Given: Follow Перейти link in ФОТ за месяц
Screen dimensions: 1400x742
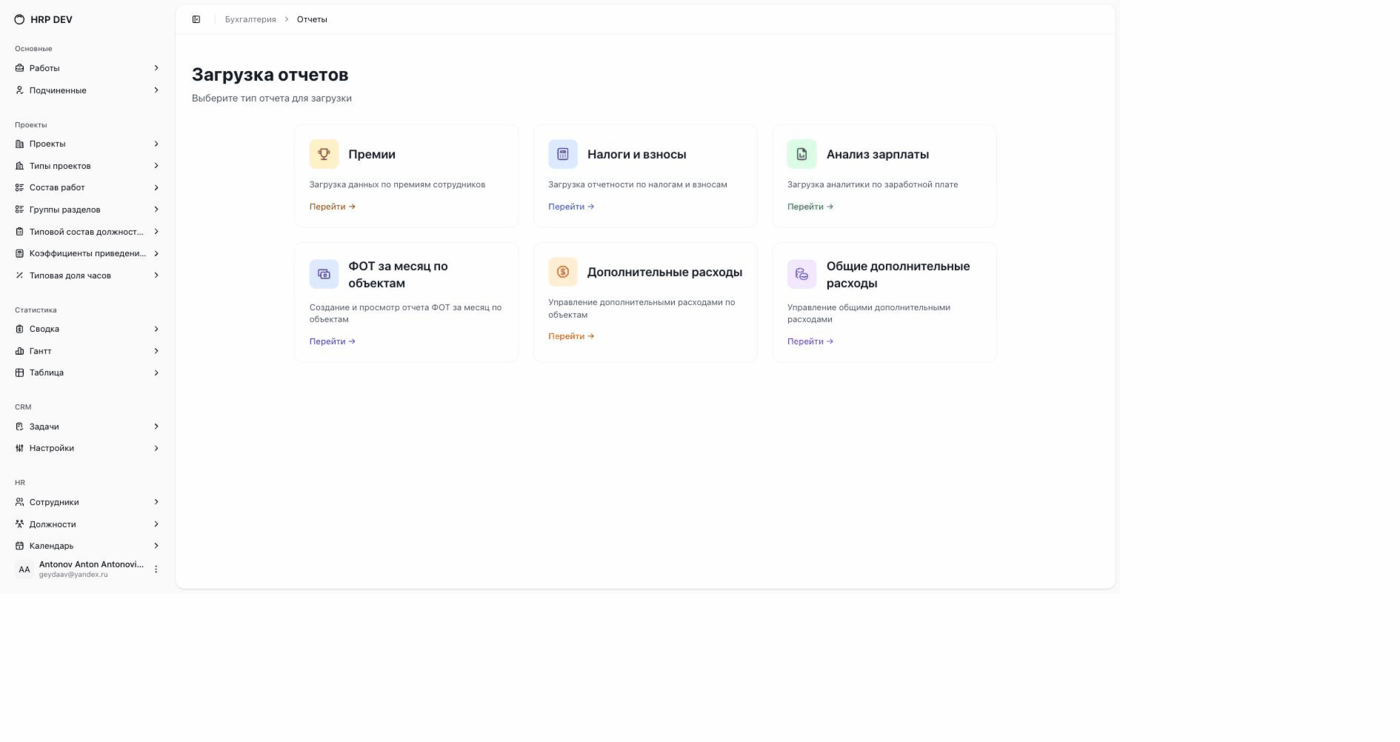Looking at the screenshot, I should (332, 342).
